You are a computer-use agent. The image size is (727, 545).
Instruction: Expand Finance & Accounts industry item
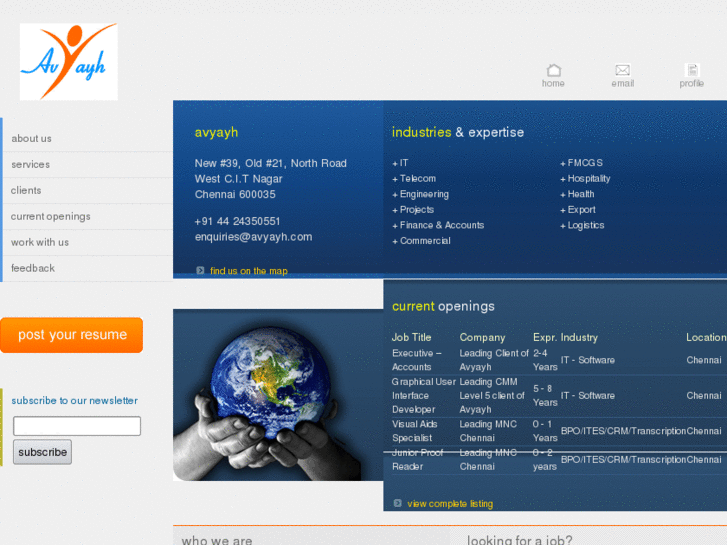(438, 225)
